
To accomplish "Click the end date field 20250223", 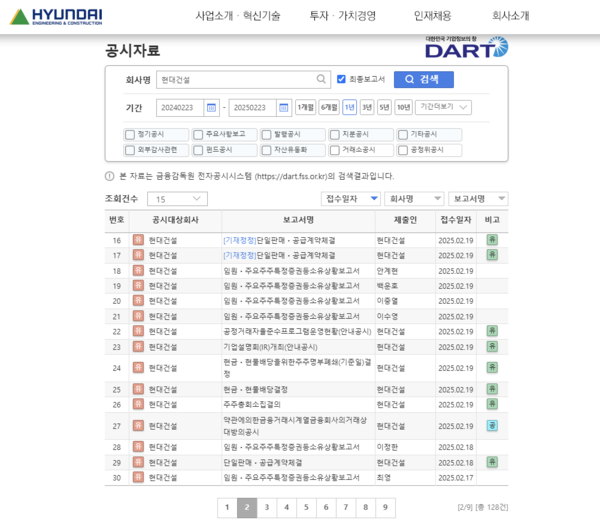I will coord(252,108).
